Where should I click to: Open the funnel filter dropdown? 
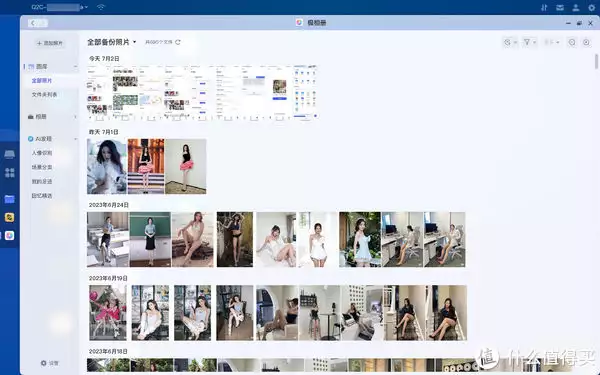click(x=529, y=42)
